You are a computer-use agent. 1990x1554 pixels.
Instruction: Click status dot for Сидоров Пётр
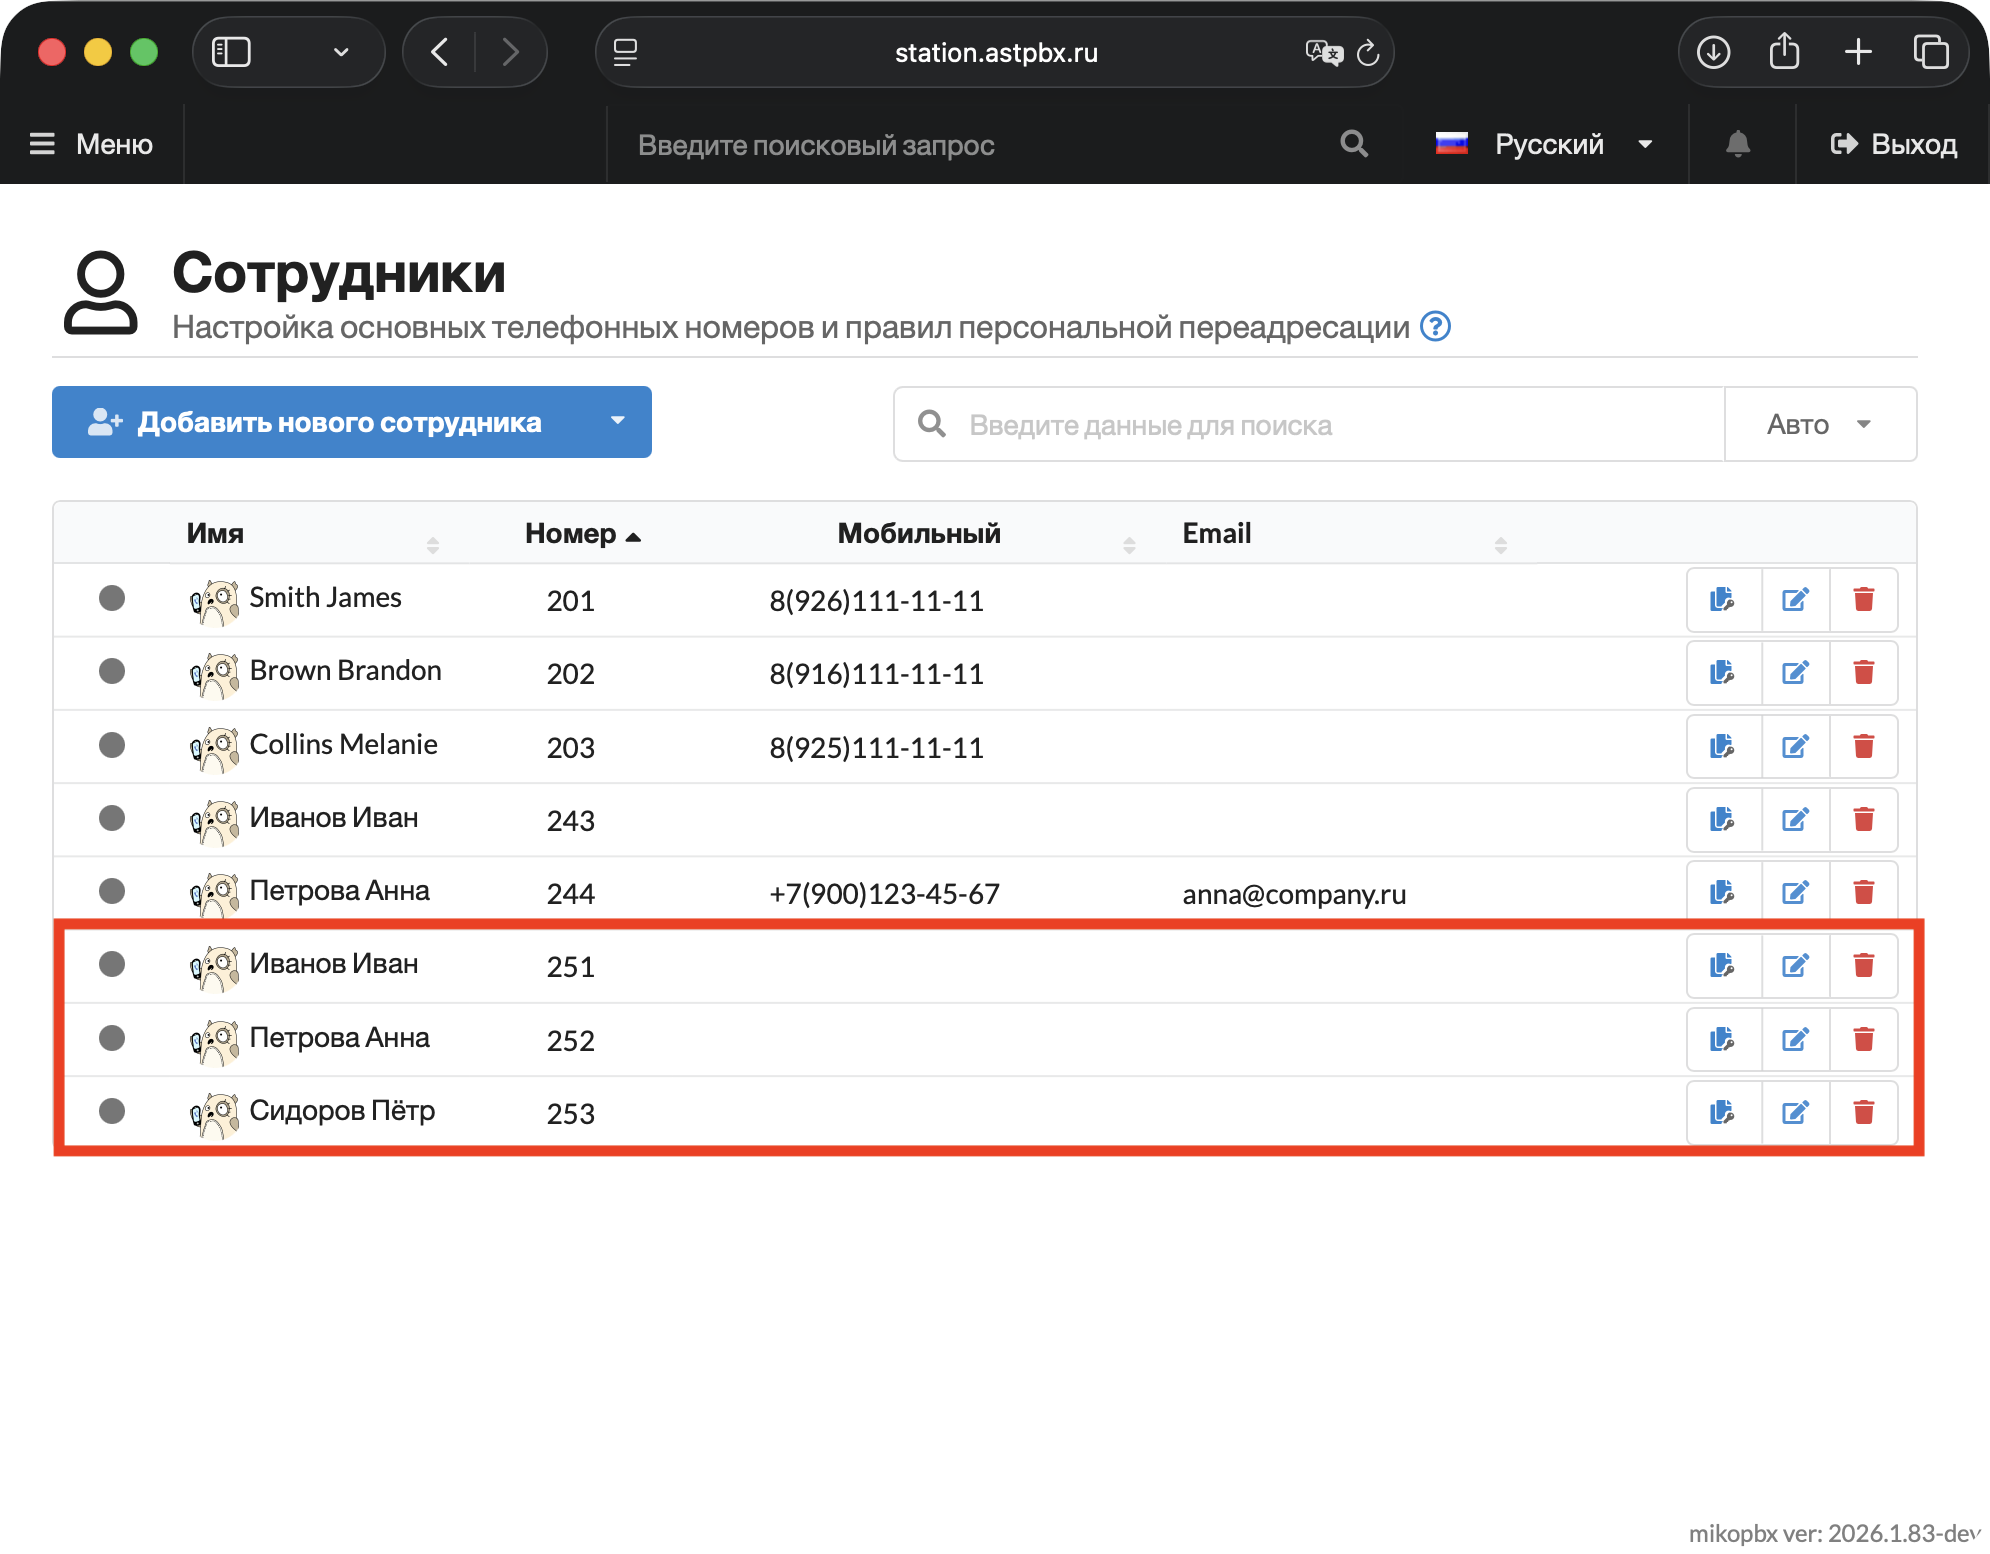(112, 1111)
